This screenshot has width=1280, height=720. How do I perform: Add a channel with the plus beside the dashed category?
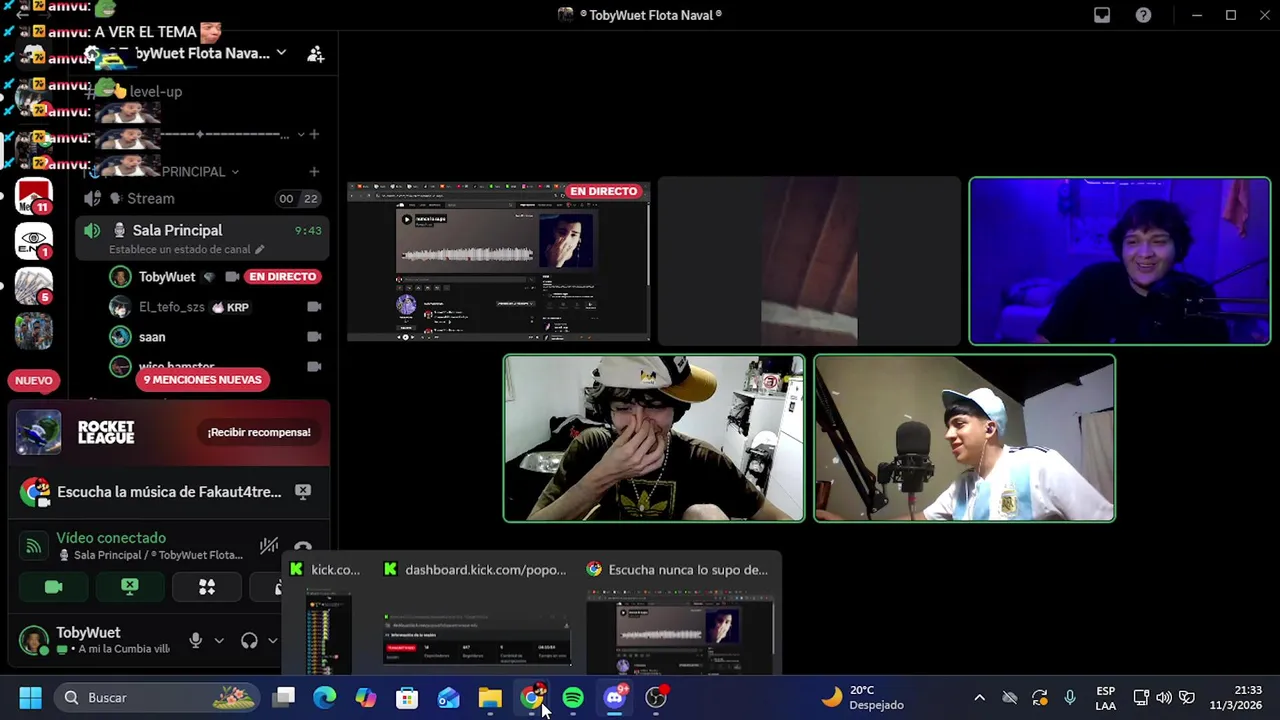click(314, 134)
